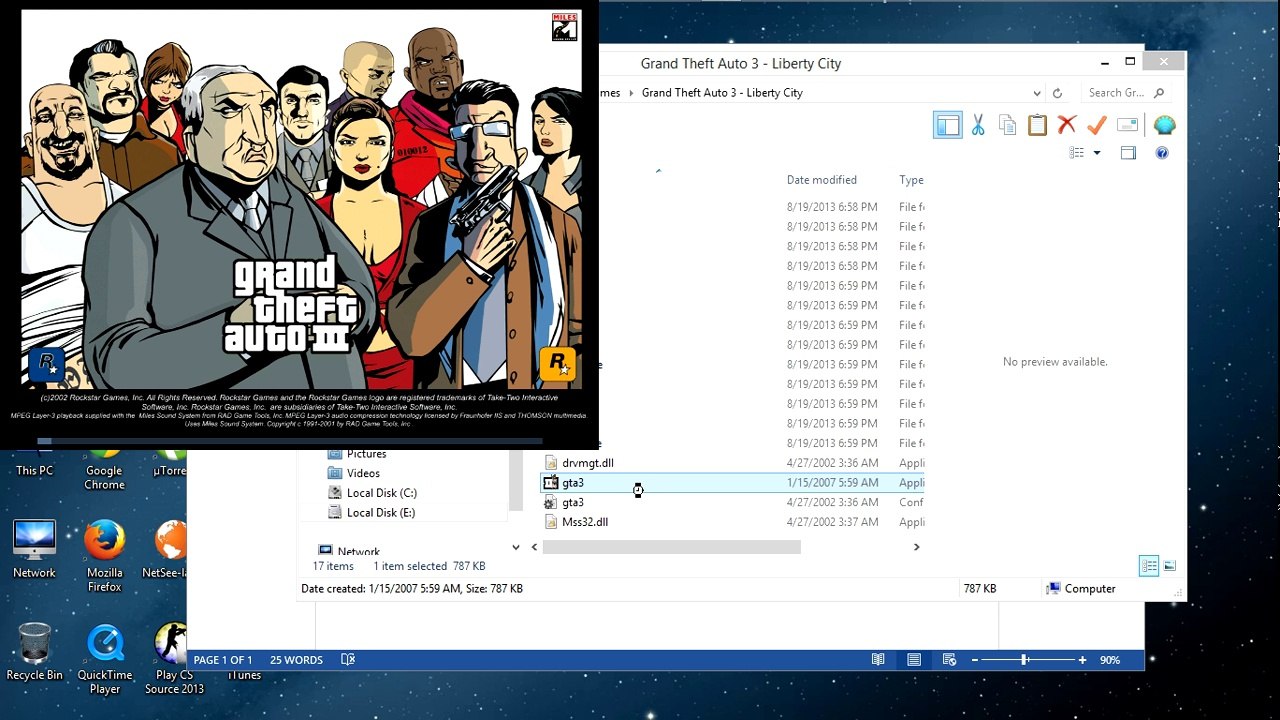Click the 25 WORDS count in Word

296,660
